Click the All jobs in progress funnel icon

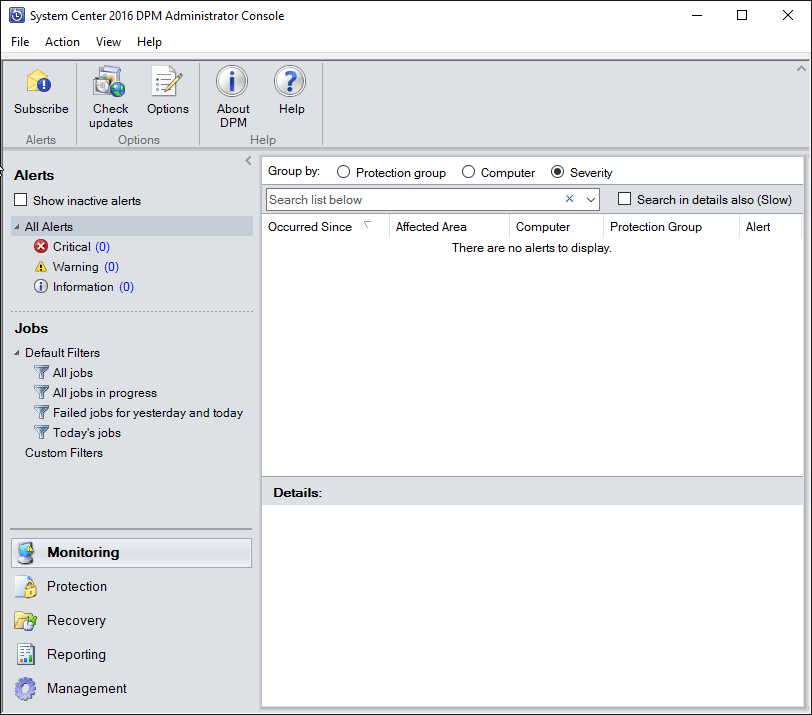(x=41, y=392)
